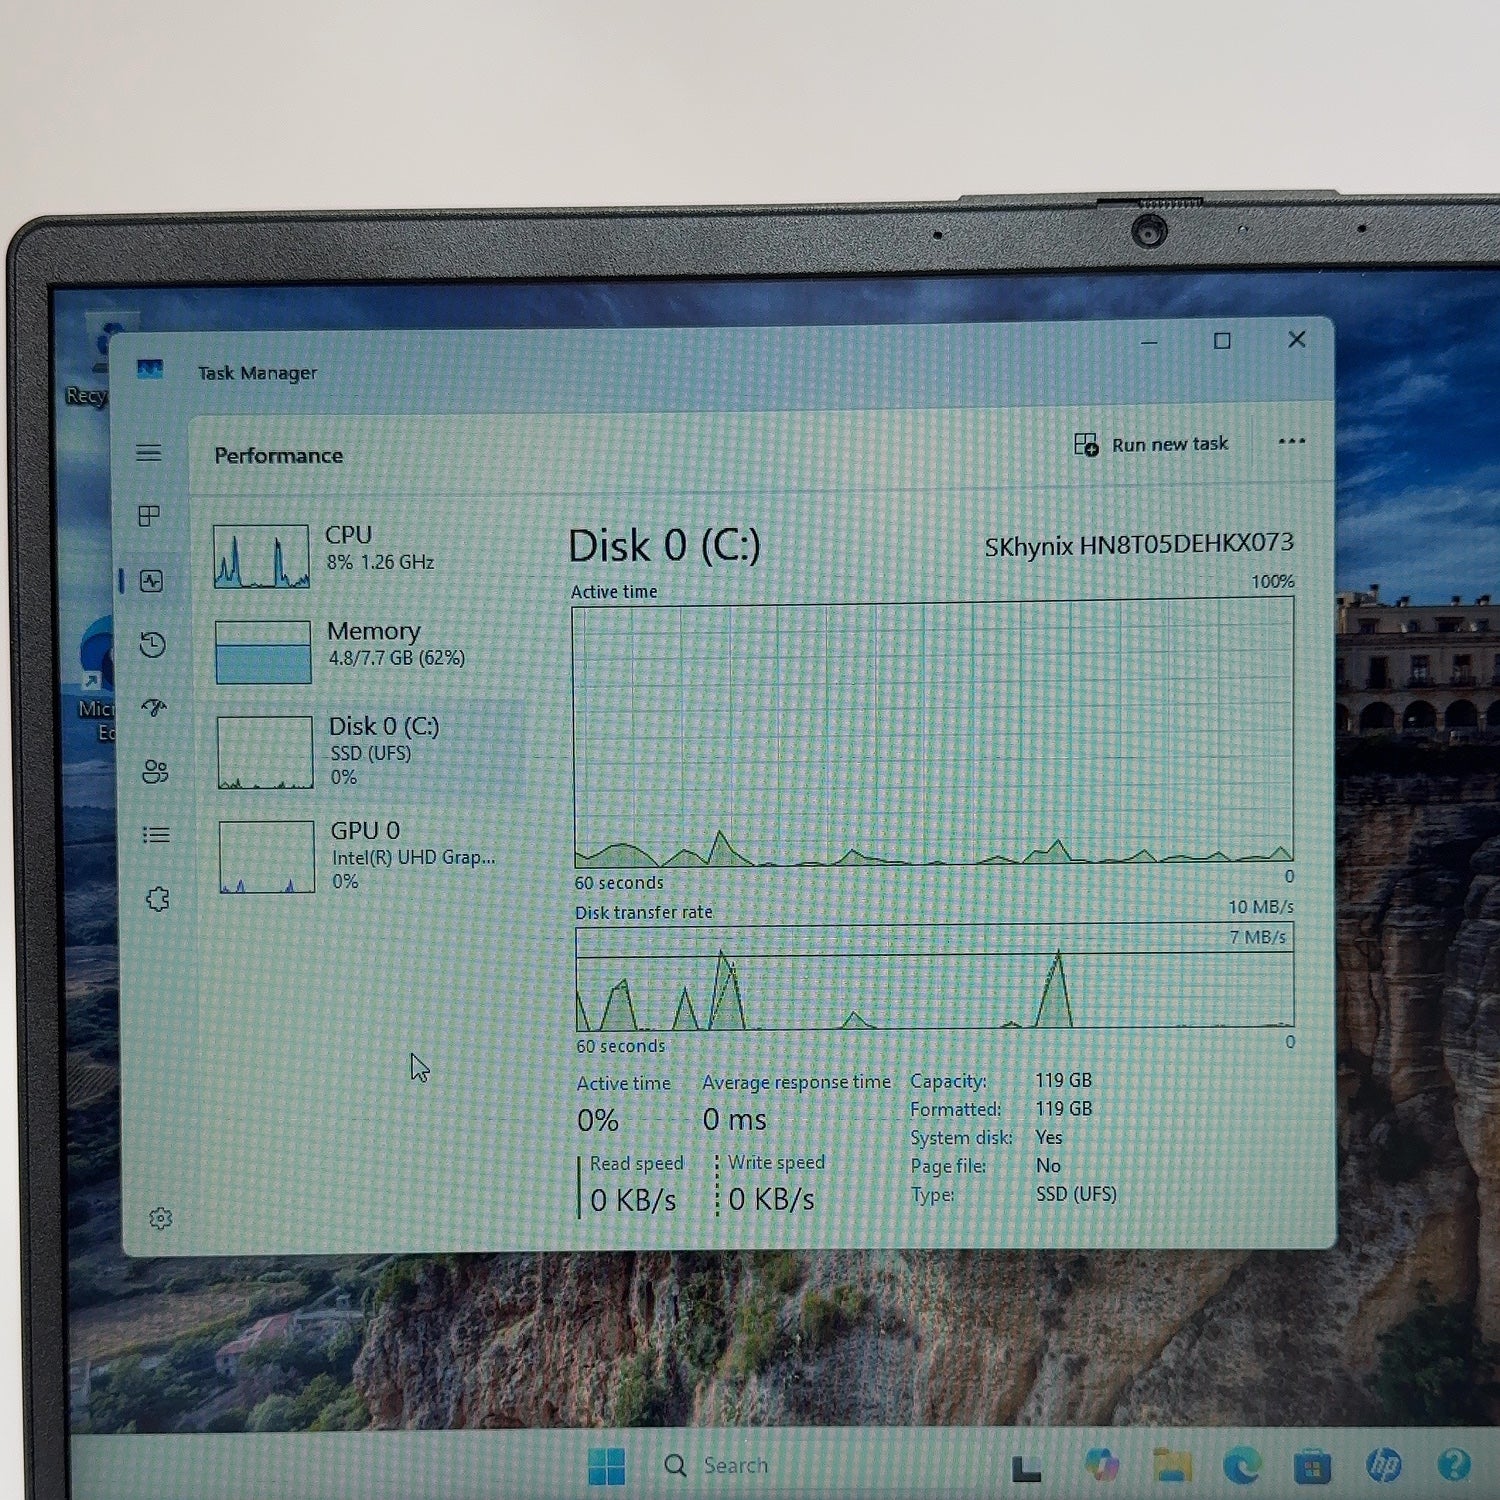
Task: Click the Formatted 119 GB value
Action: [1064, 1109]
